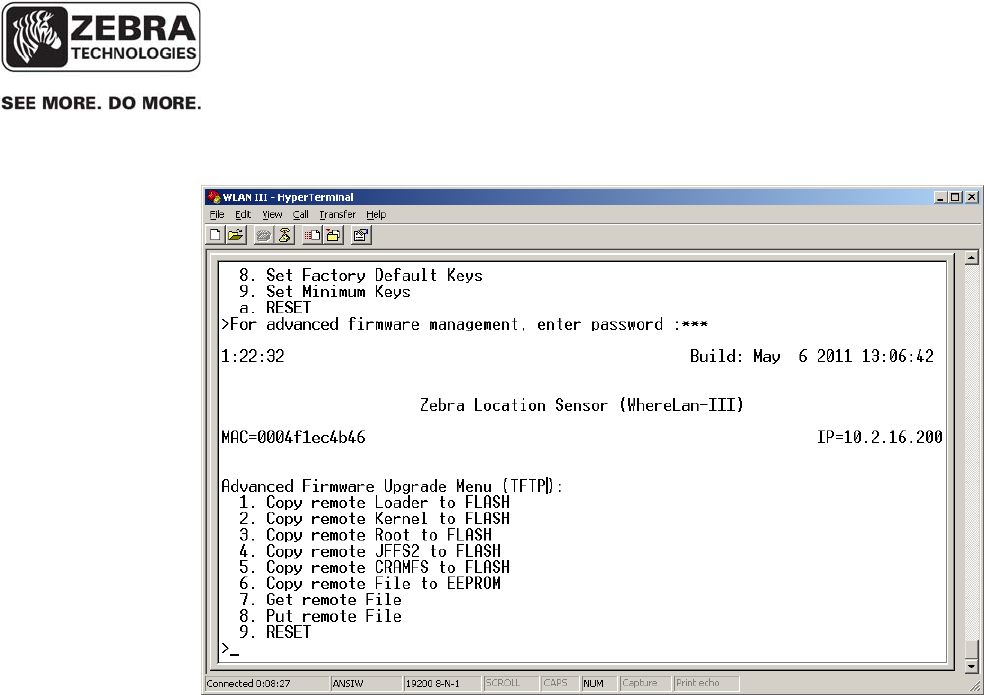984x695 pixels.
Task: Click the Zebra Technologies logo
Action: coord(101,37)
